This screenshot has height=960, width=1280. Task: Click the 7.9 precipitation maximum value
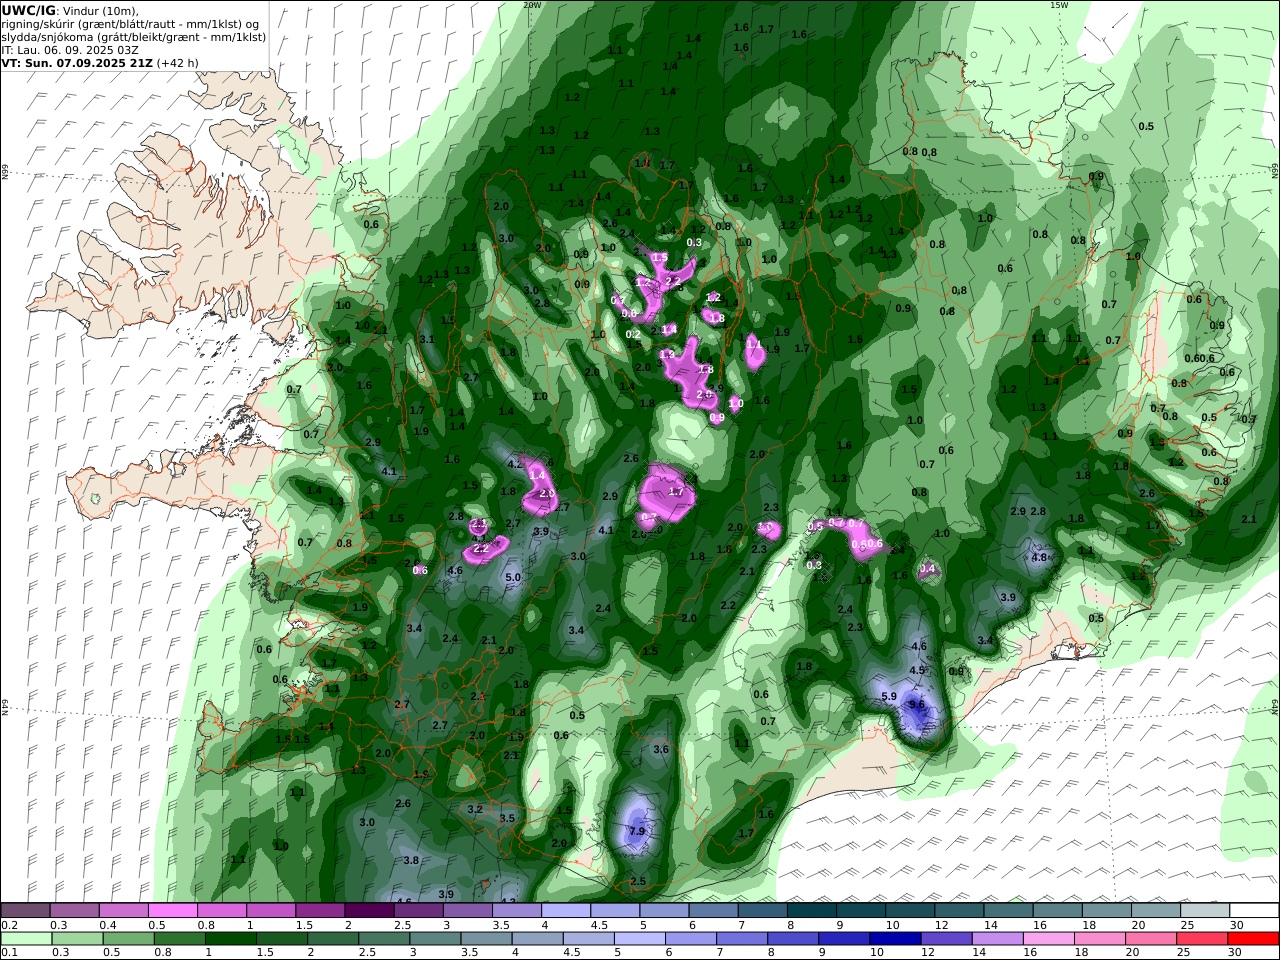coord(637,831)
